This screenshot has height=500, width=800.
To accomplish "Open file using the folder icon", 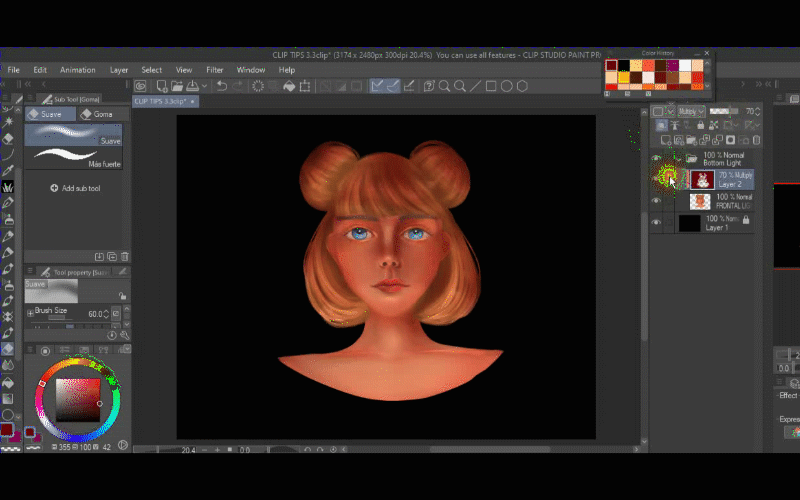I will (x=176, y=87).
